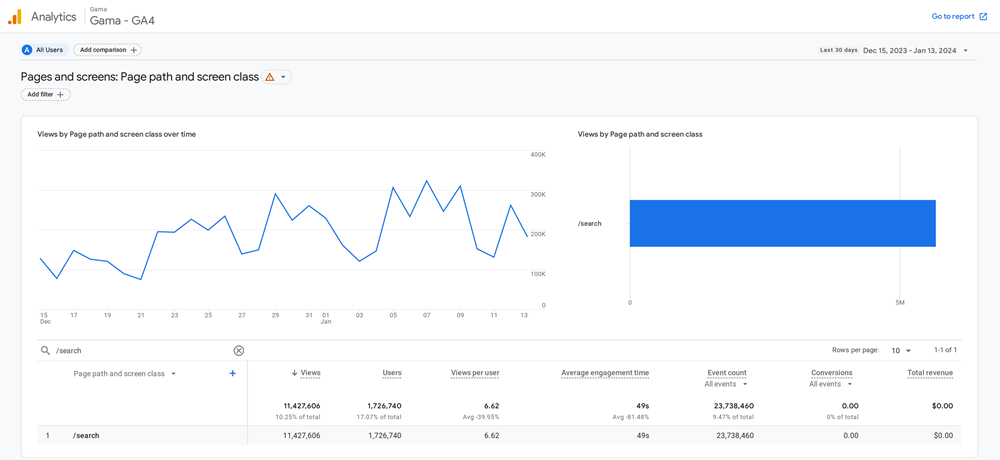Click the Pages and screens report title
Image resolution: width=1000 pixels, height=460 pixels.
[140, 77]
